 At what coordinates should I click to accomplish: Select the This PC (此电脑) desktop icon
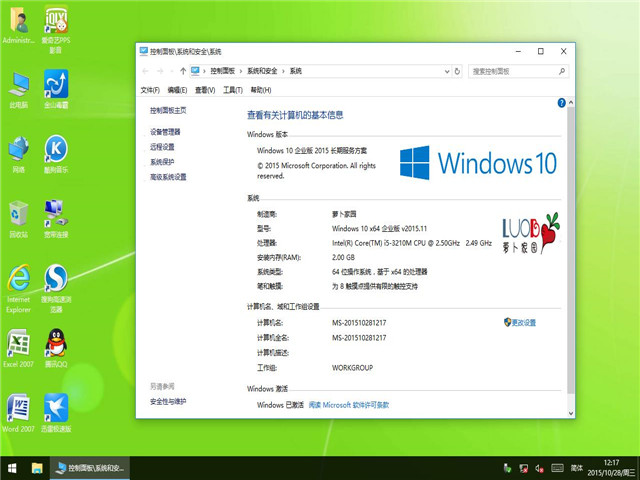coord(18,90)
